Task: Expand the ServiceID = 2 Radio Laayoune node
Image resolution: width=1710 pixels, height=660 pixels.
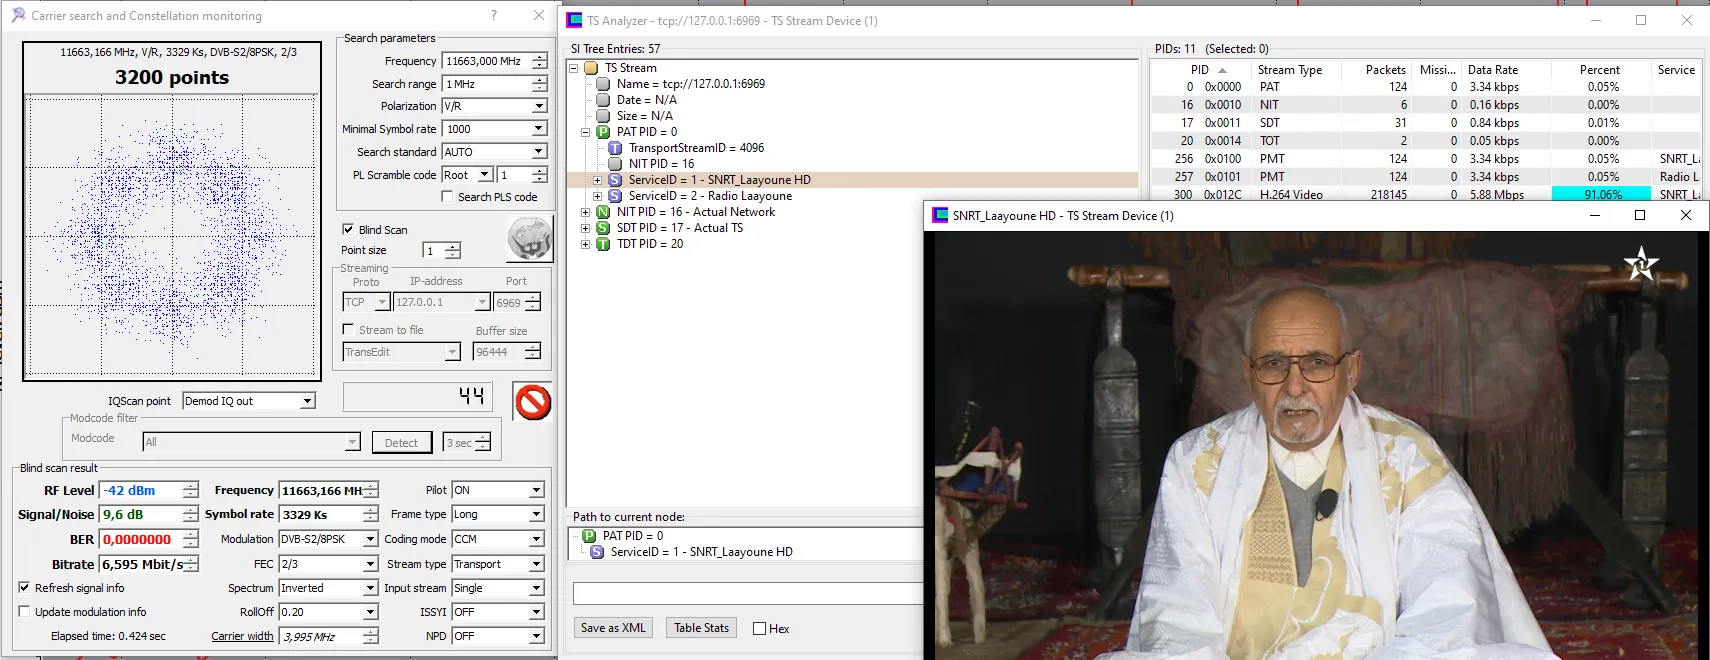Action: pyautogui.click(x=598, y=196)
